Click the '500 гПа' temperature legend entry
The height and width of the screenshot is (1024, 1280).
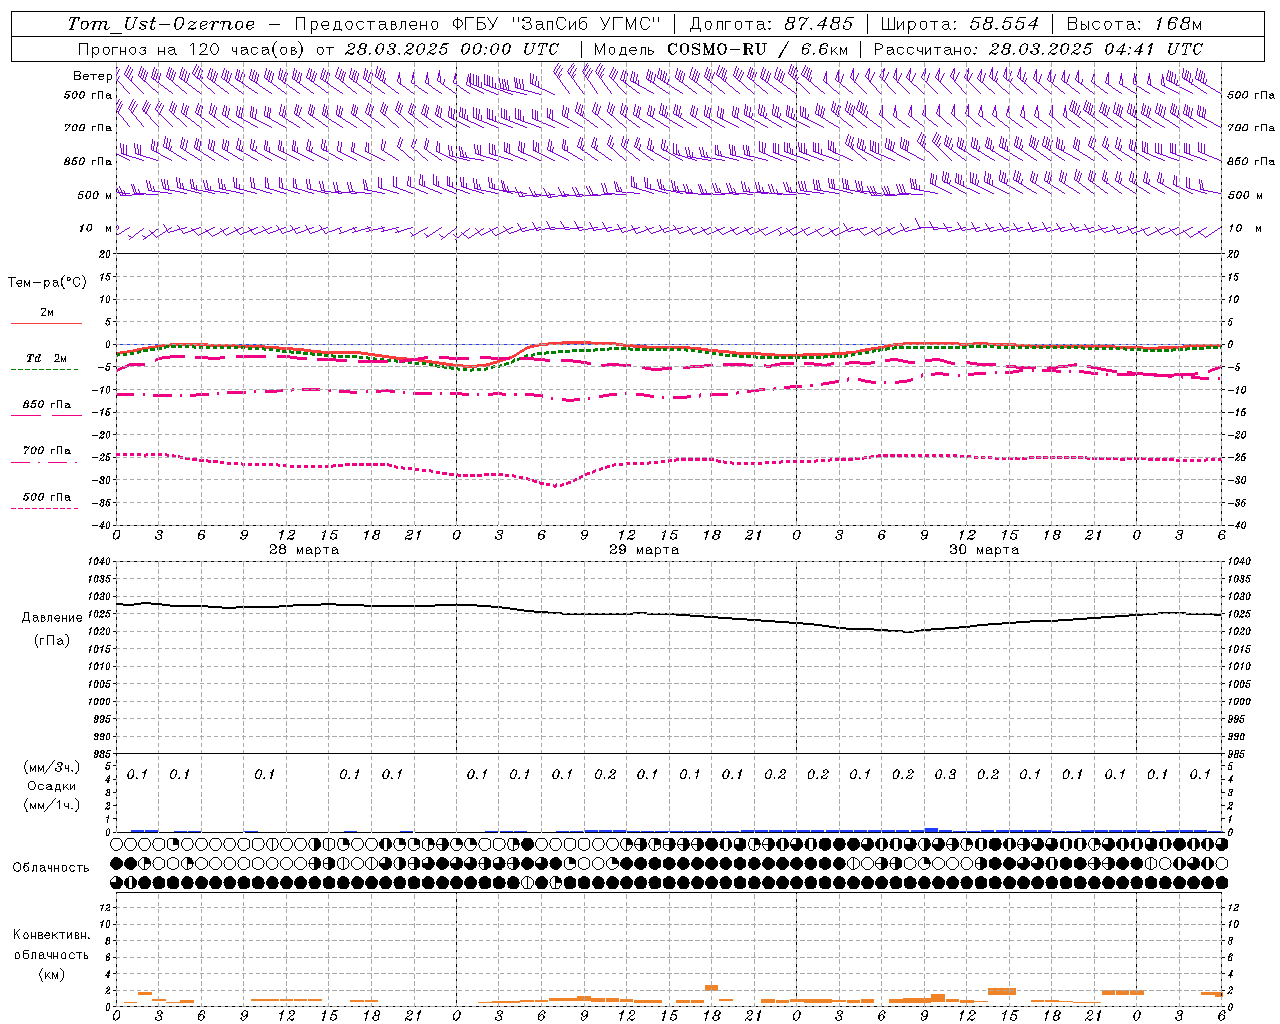[46, 497]
